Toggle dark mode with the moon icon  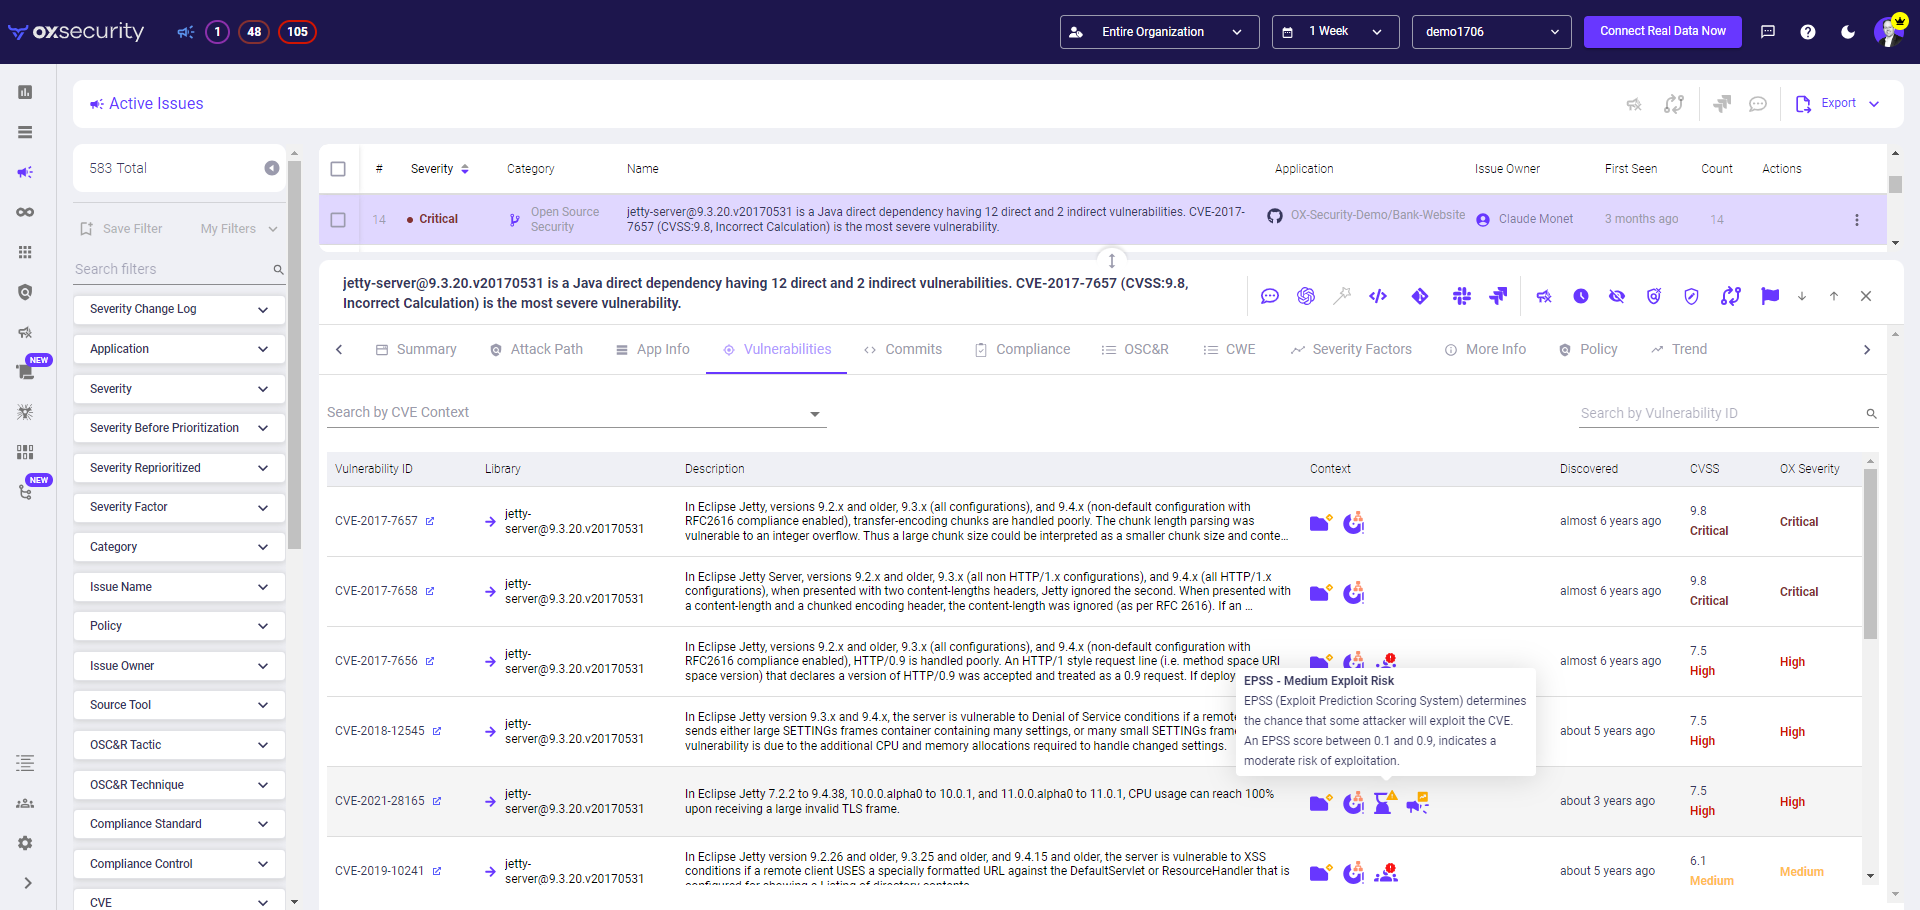[x=1848, y=31]
